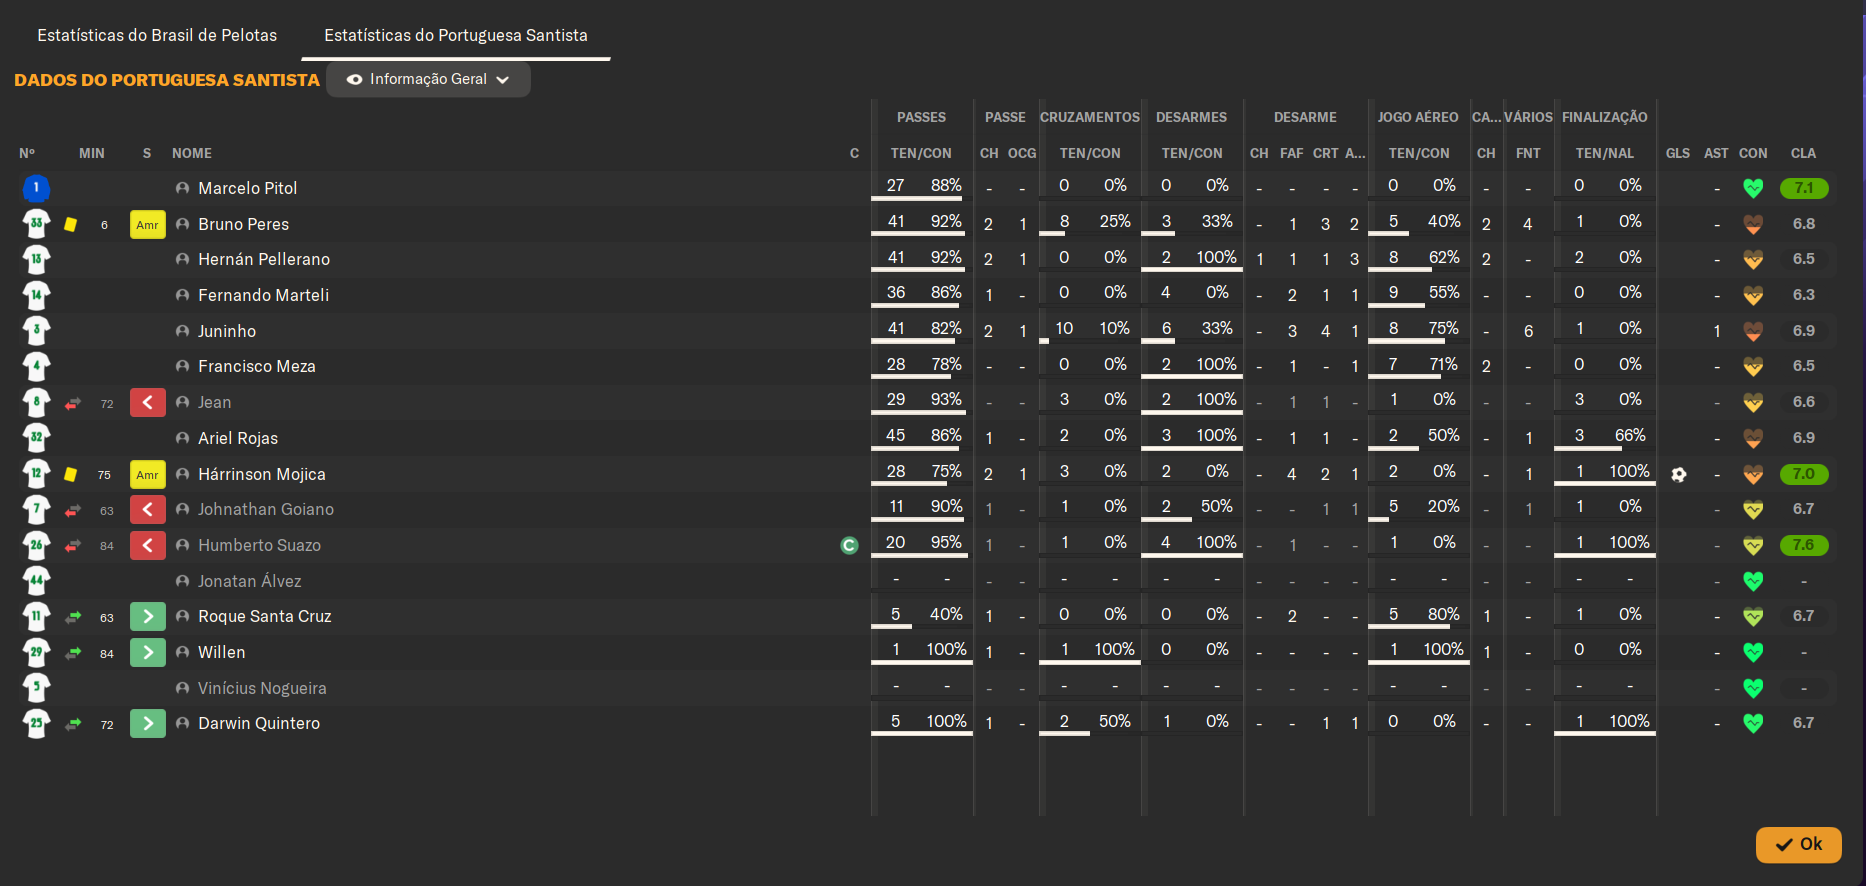Click the PASSES TEN/CON column header
Image resolution: width=1866 pixels, height=886 pixels.
(921, 153)
